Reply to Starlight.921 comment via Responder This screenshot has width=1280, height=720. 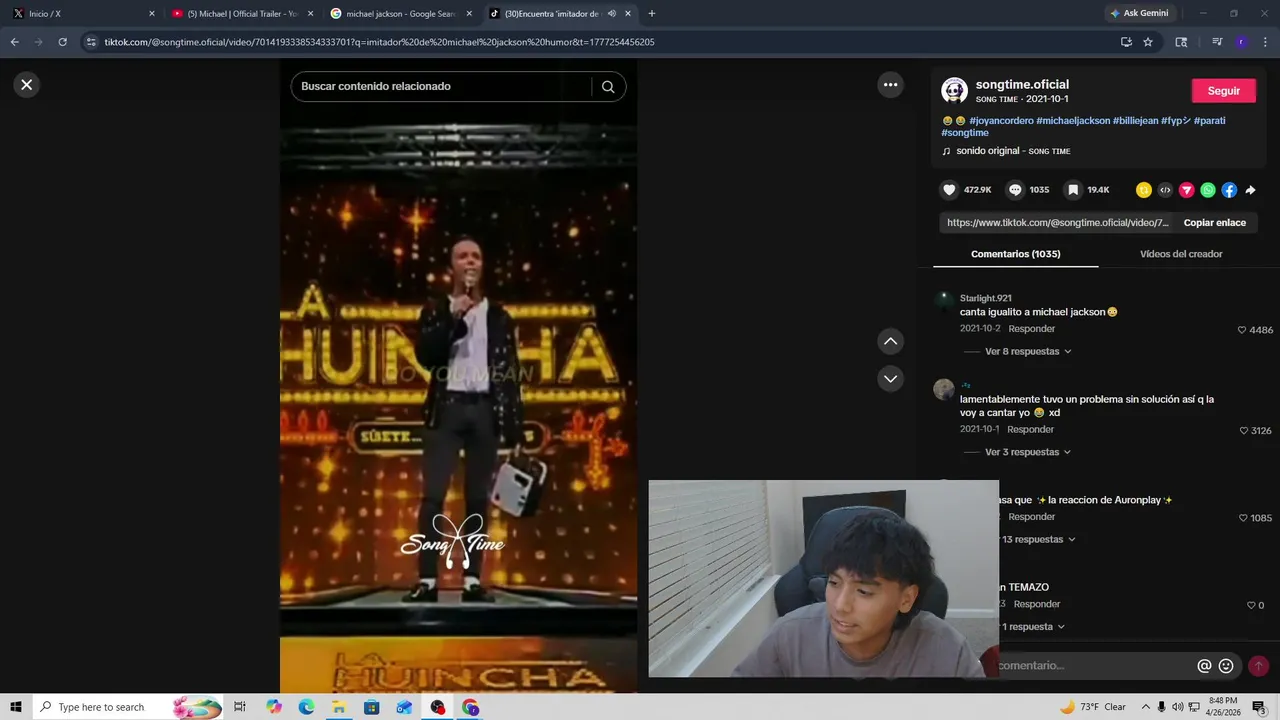(x=1031, y=329)
